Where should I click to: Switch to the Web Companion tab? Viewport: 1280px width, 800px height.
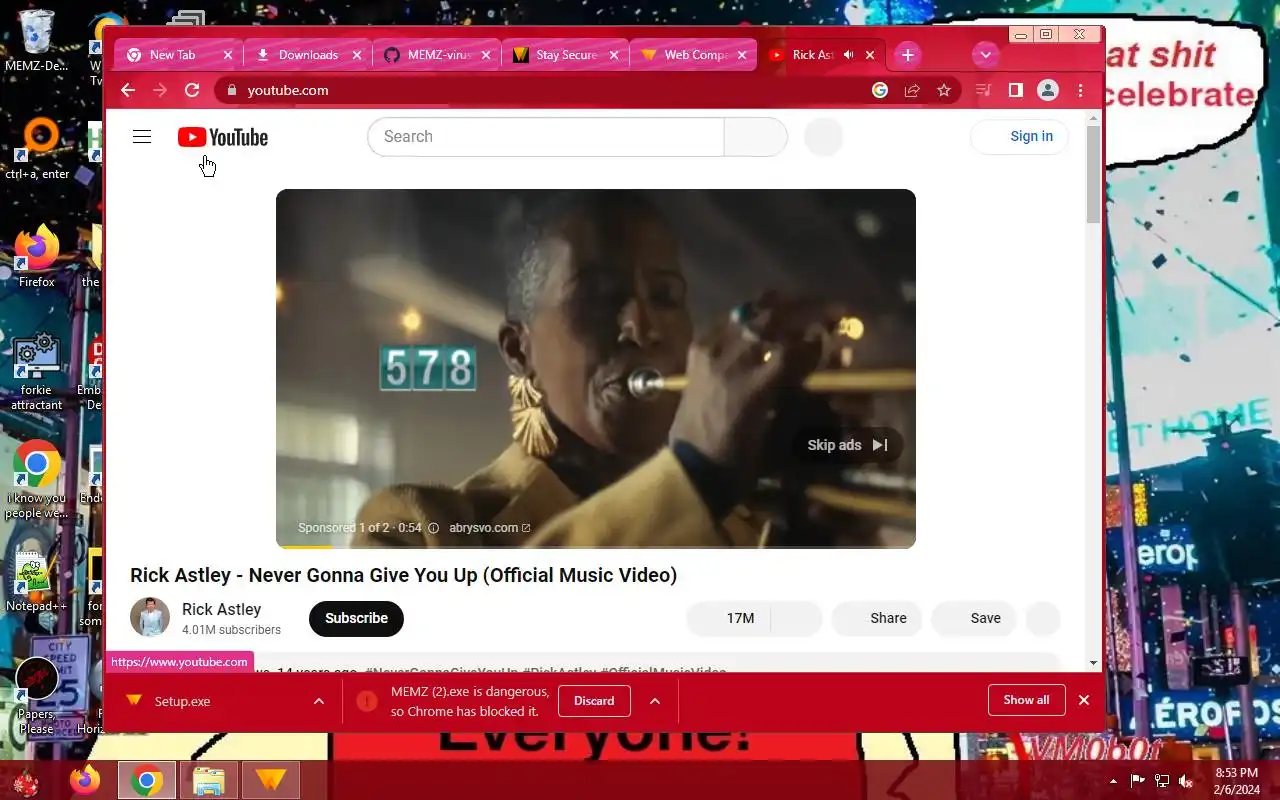pos(694,55)
